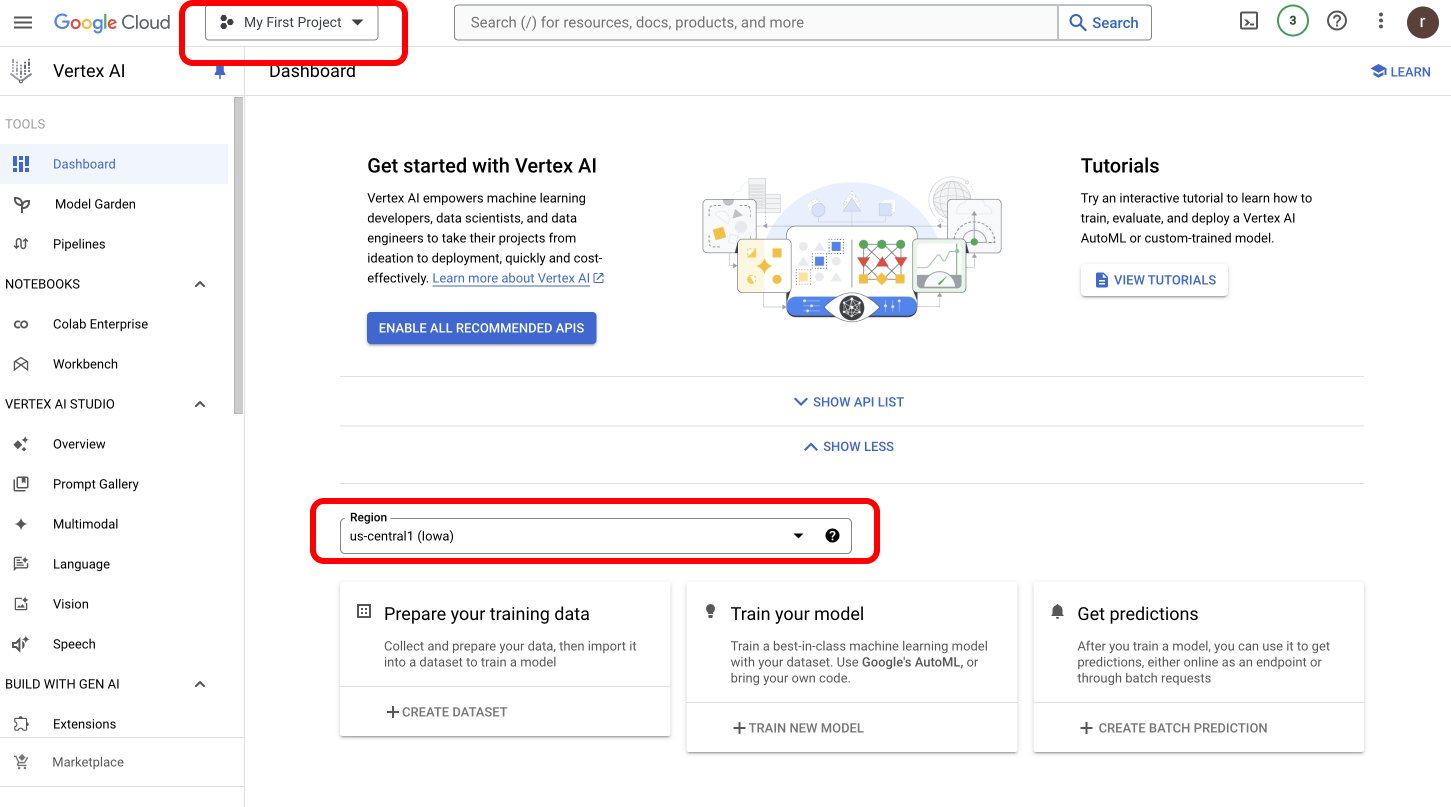1451x807 pixels.
Task: Open the Model Garden page
Action: pyautogui.click(x=95, y=204)
